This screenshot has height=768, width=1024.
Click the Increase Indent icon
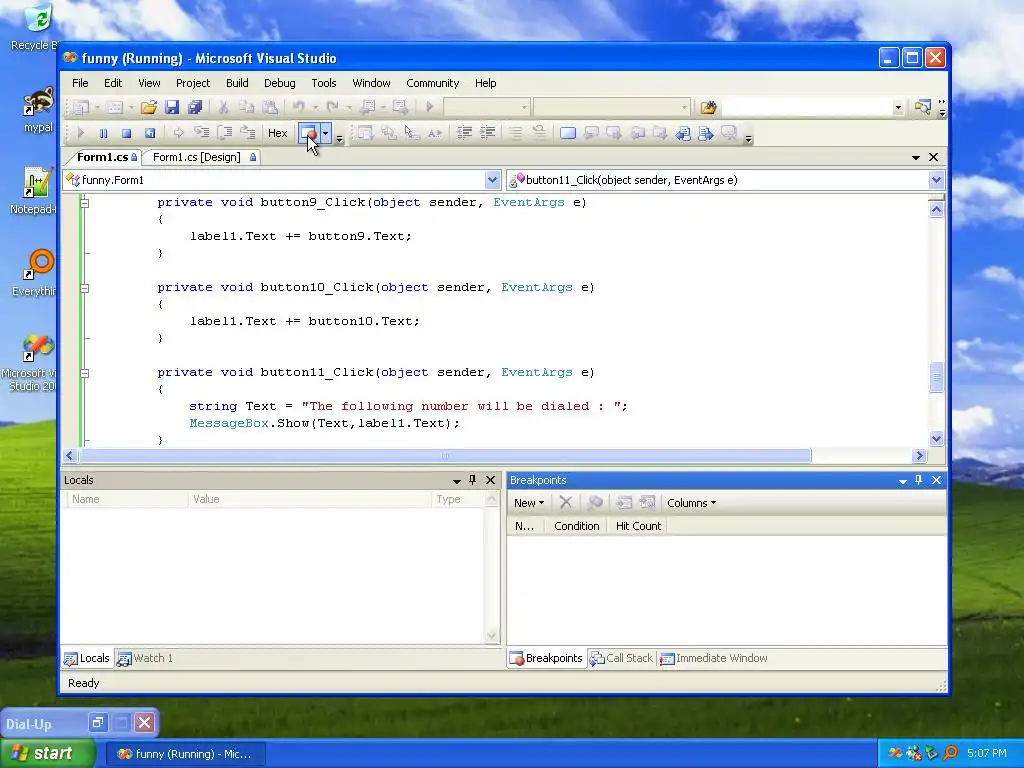coord(487,133)
